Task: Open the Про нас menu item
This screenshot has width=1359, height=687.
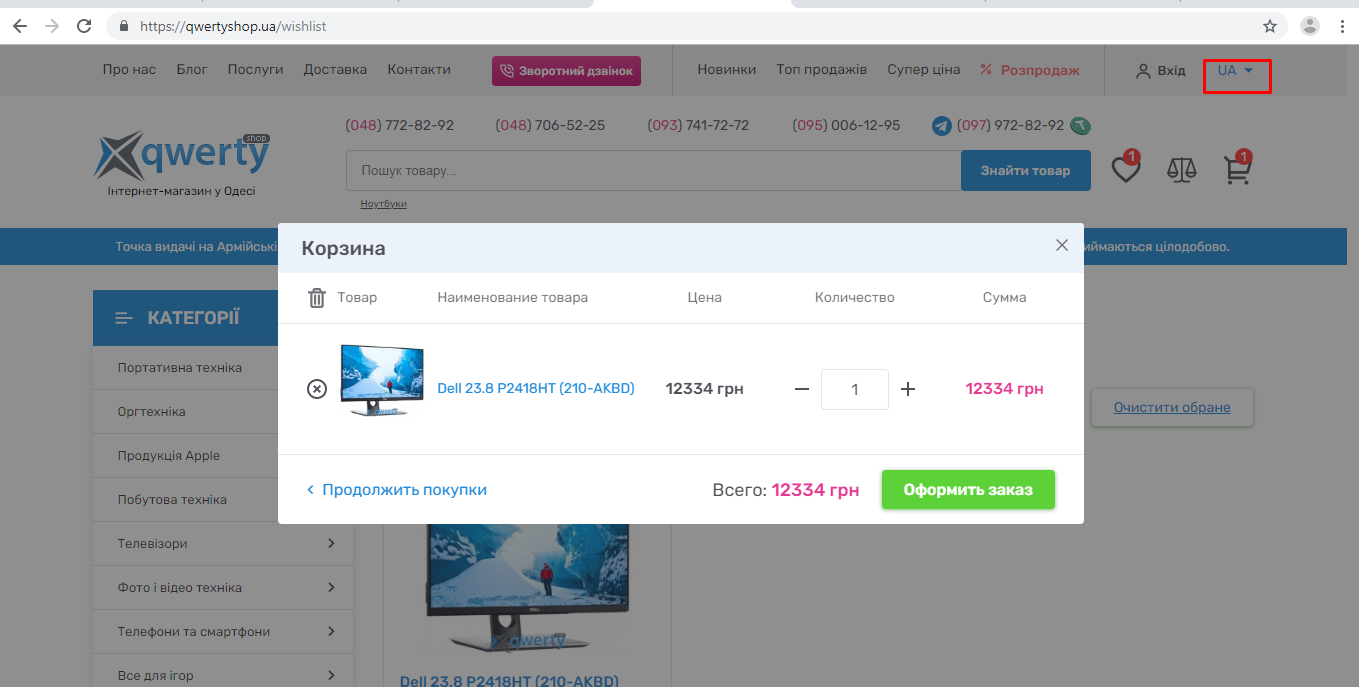Action: (x=130, y=70)
